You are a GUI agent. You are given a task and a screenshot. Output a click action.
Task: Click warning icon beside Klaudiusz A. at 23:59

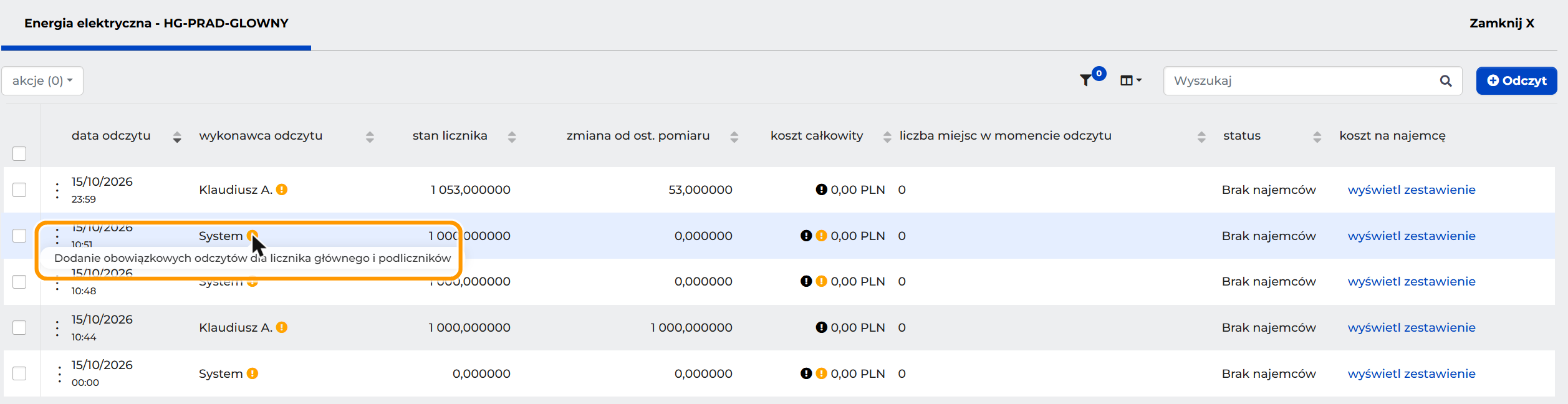click(282, 189)
